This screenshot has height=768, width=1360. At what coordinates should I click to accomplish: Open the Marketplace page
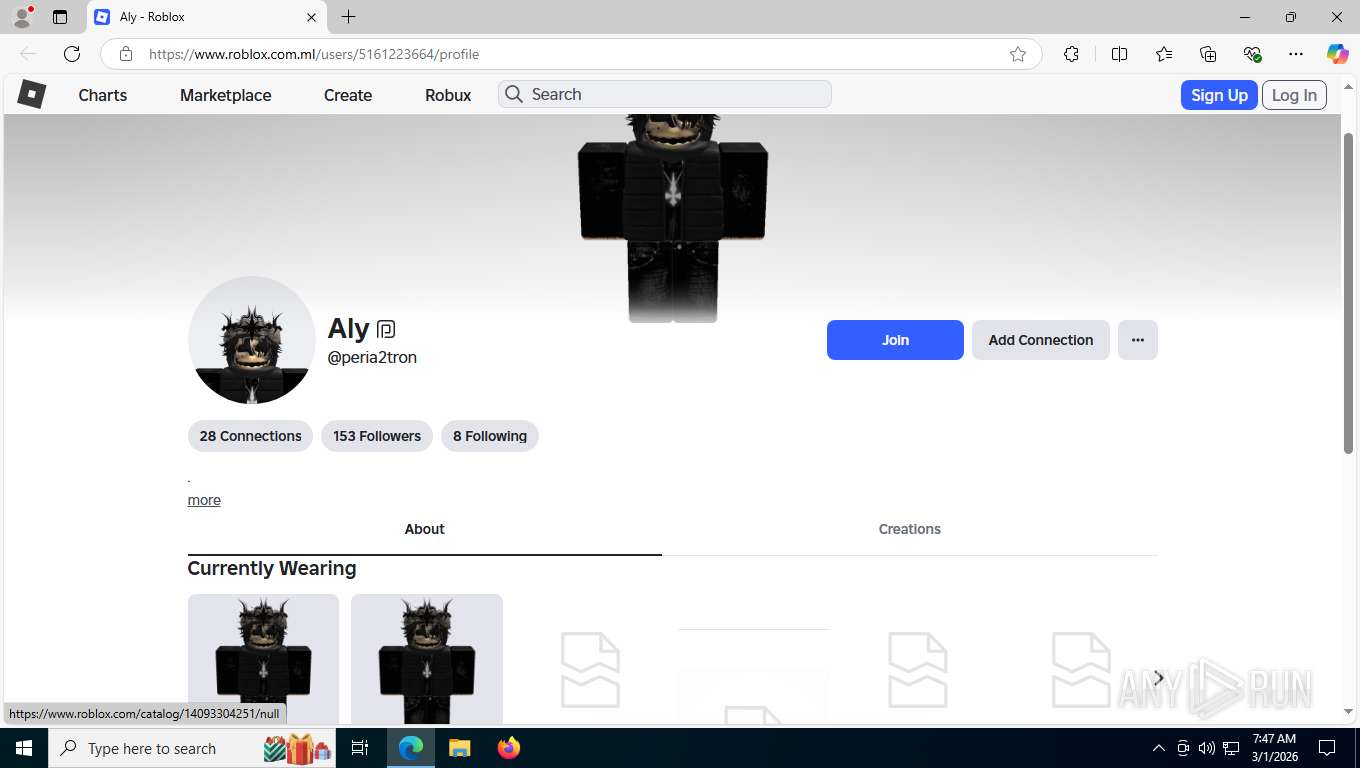coord(226,95)
